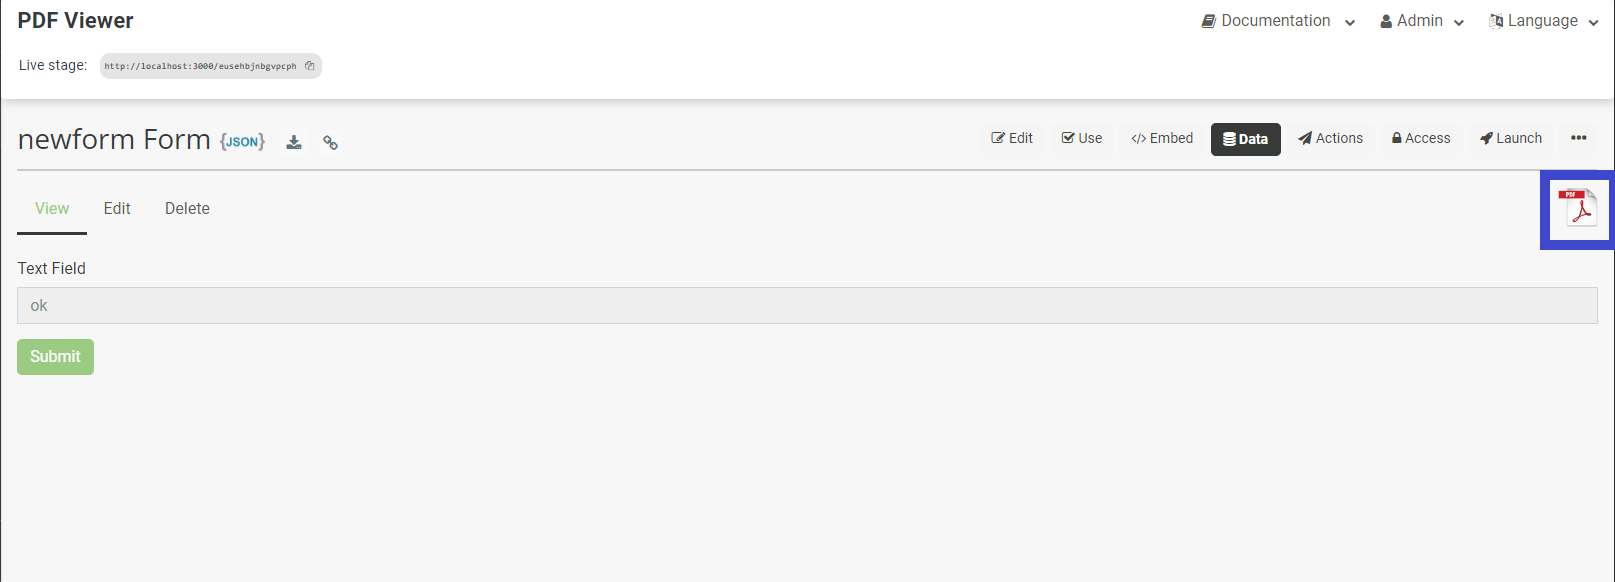Open the JSON view of newform

click(x=243, y=142)
